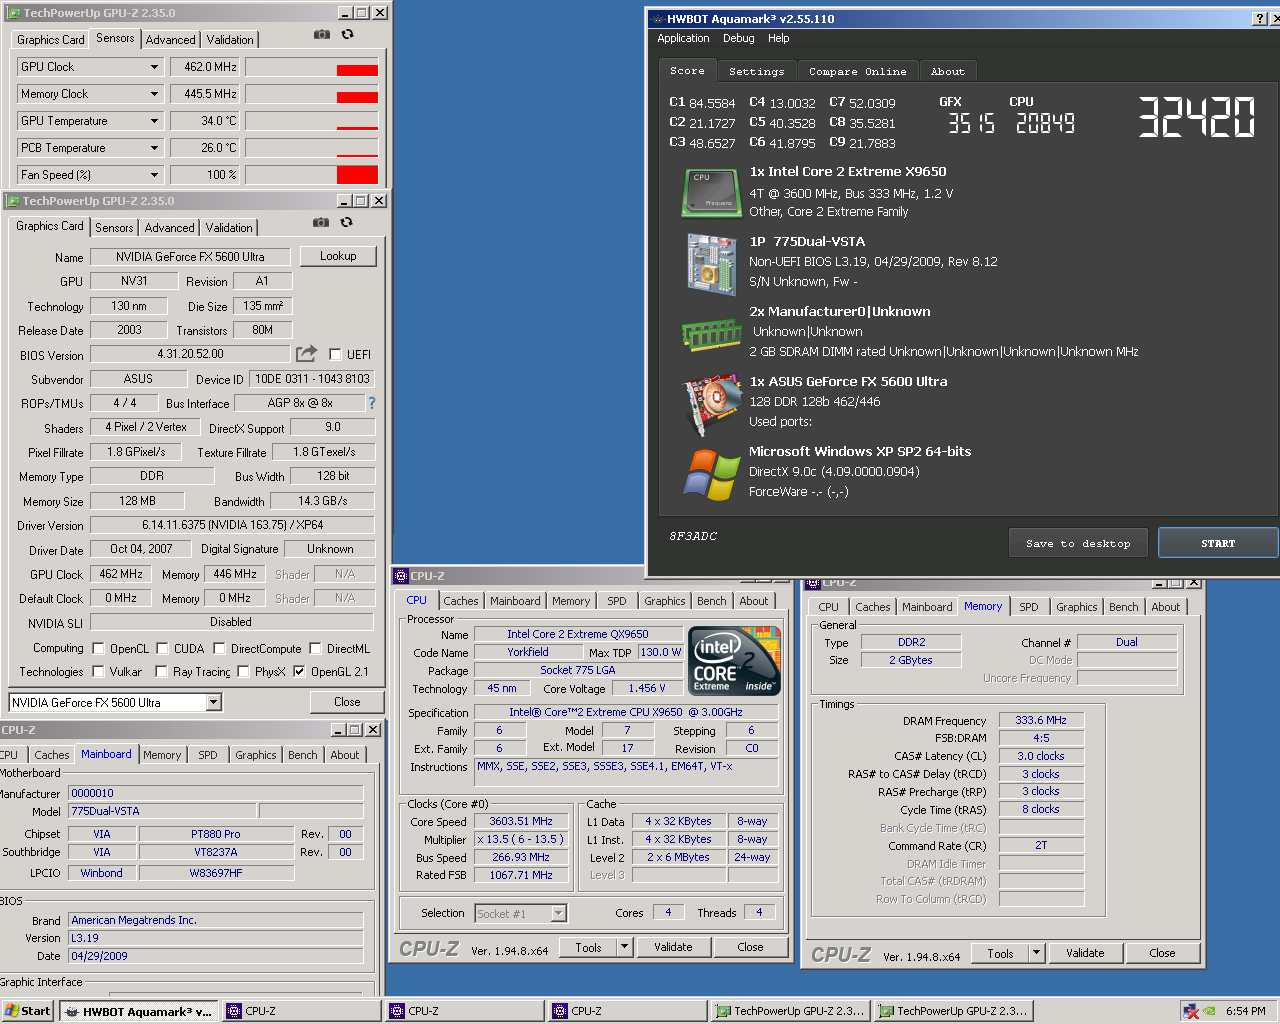This screenshot has width=1280, height=1024.
Task: Click the Lookup button in GPU-Z
Action: (338, 256)
